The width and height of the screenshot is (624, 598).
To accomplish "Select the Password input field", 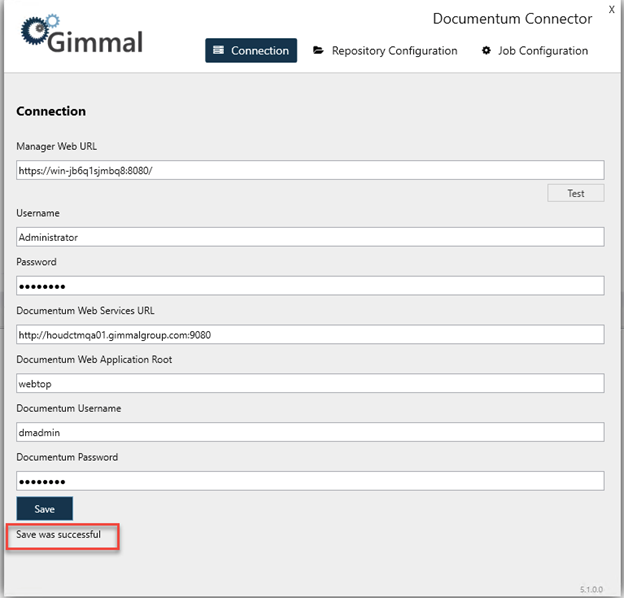I will click(310, 286).
